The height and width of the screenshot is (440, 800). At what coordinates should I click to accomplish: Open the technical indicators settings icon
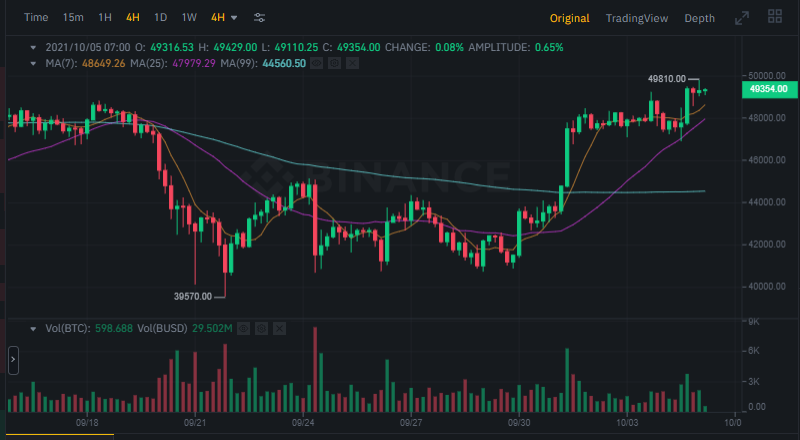[x=260, y=18]
